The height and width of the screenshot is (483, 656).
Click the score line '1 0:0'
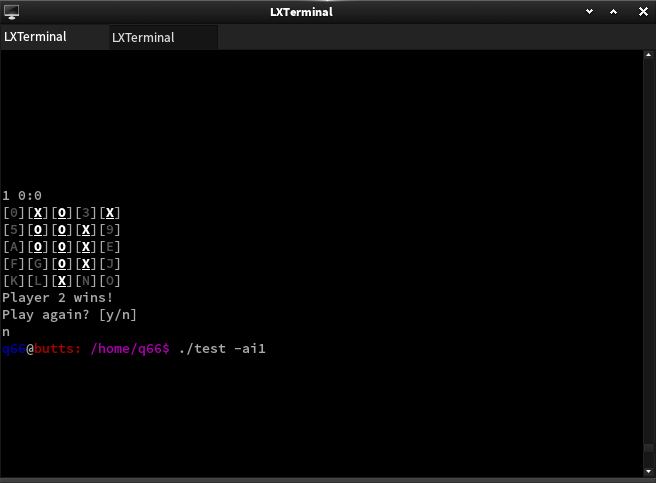(22, 195)
